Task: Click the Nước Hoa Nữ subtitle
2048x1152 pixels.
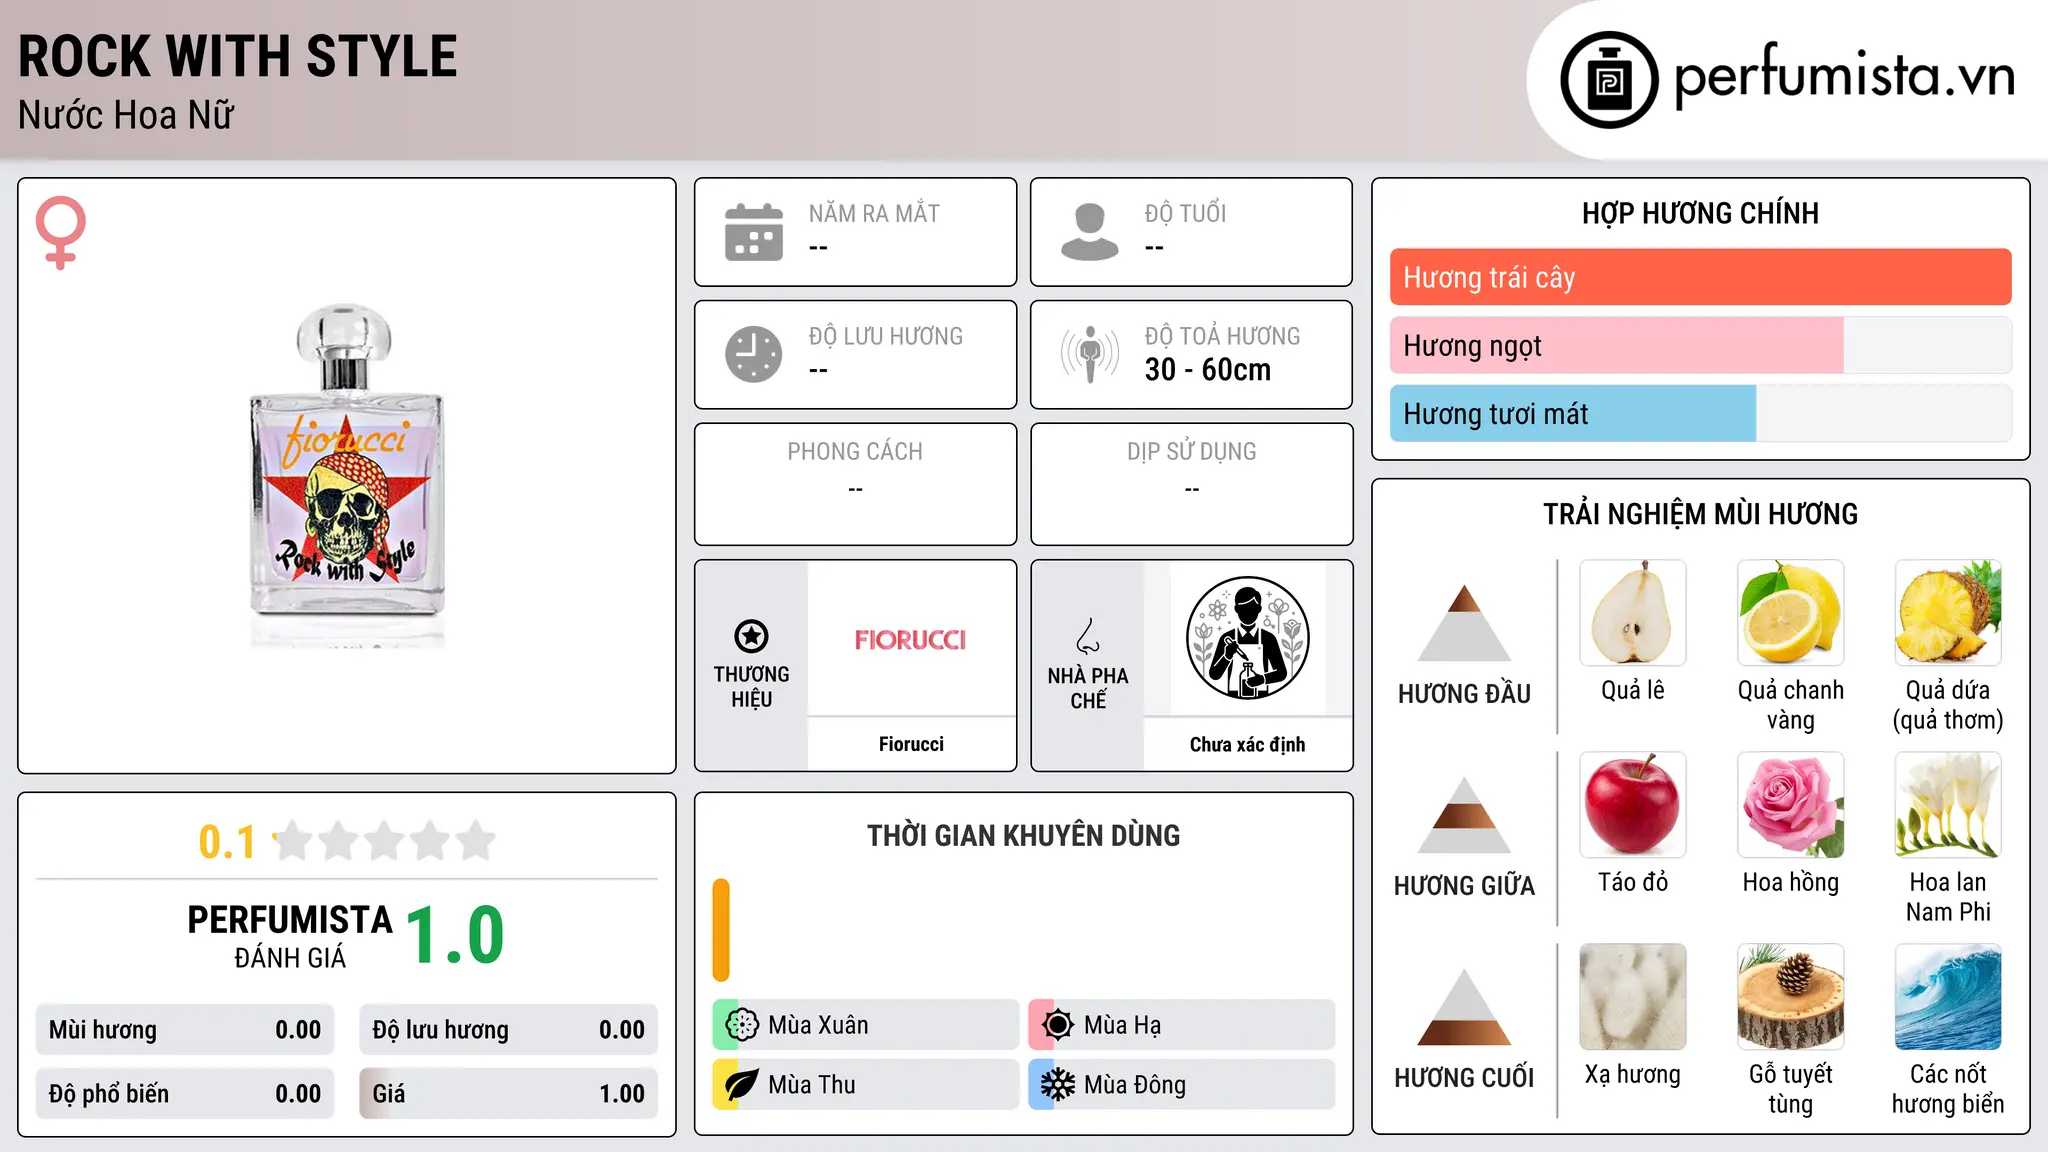Action: (126, 115)
